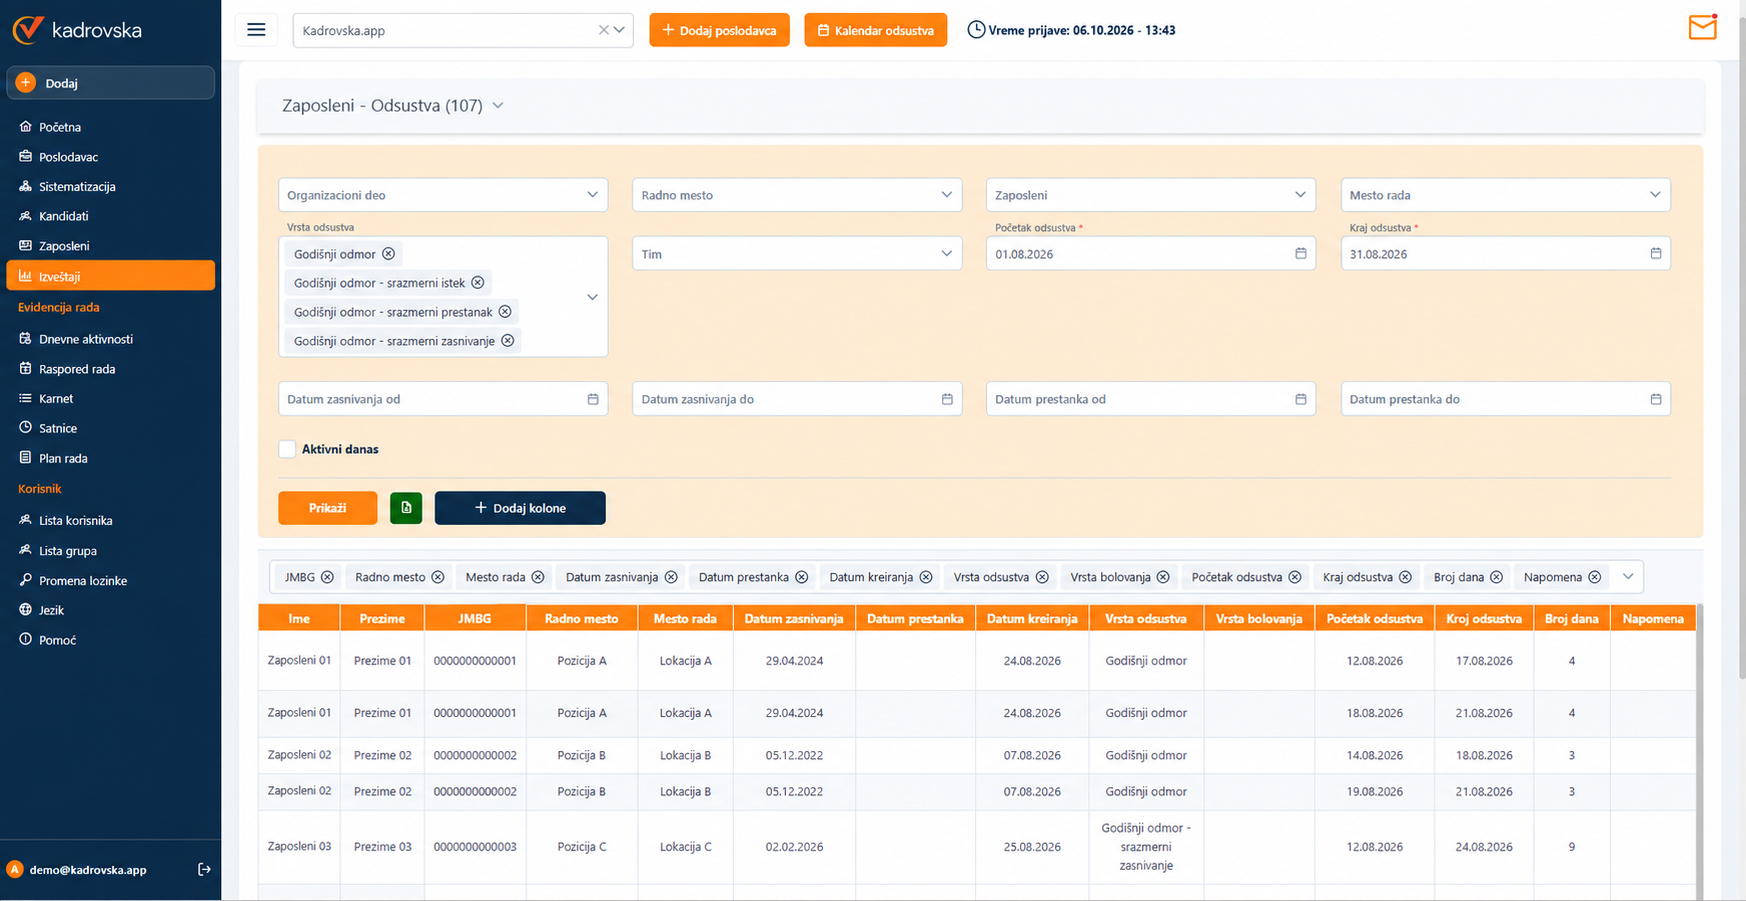The width and height of the screenshot is (1746, 901).
Task: Sort table by the Datum kreiranja header
Action: coord(1032,619)
